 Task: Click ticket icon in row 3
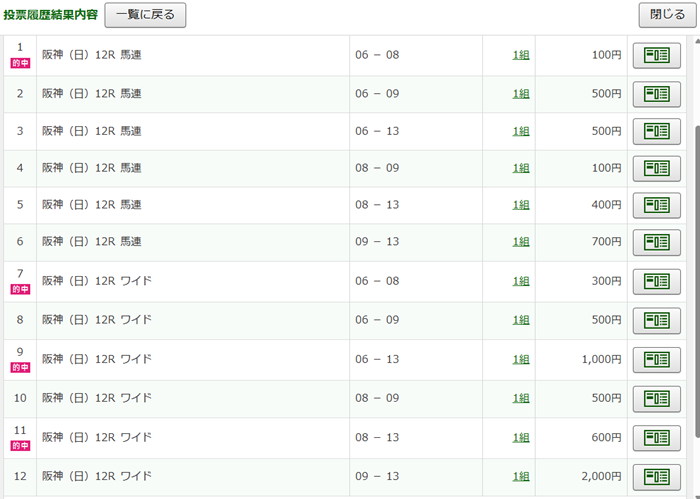tap(656, 131)
